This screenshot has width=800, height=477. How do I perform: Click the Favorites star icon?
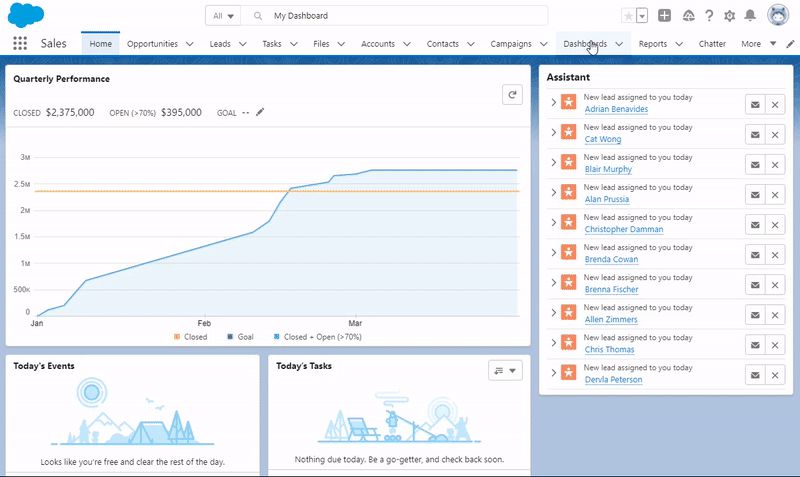(x=629, y=16)
